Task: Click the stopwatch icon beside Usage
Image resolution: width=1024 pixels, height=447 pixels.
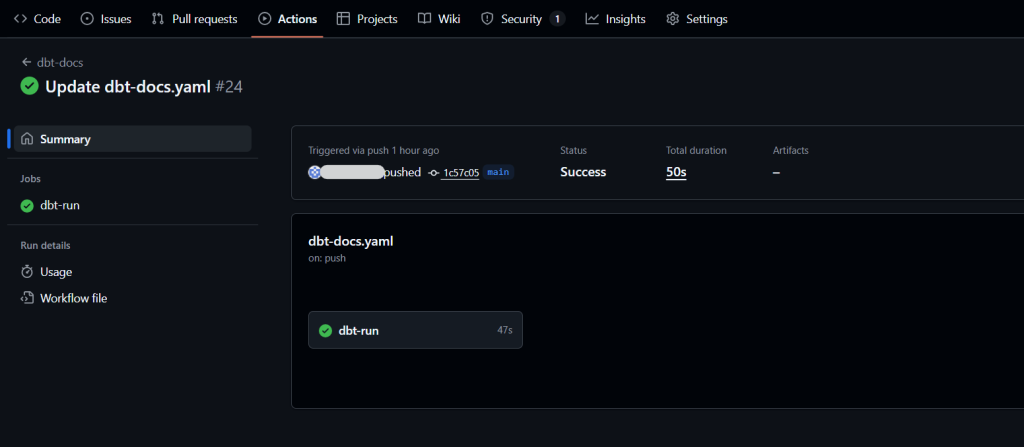Action: (27, 272)
